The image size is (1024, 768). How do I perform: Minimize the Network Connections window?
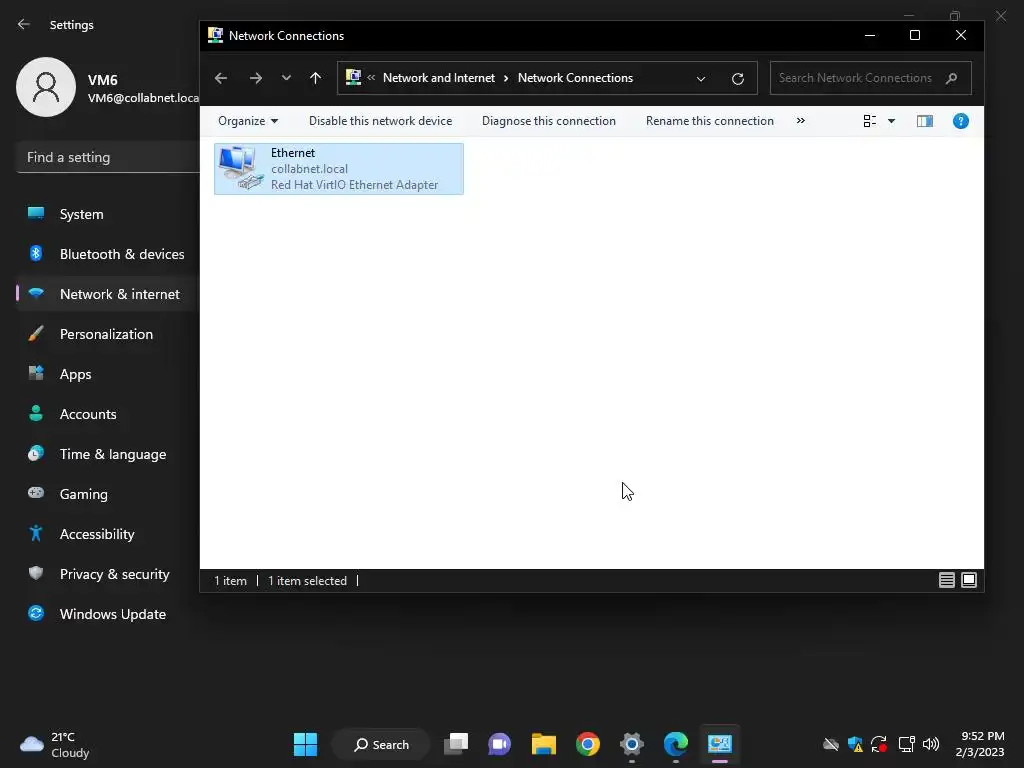870,35
